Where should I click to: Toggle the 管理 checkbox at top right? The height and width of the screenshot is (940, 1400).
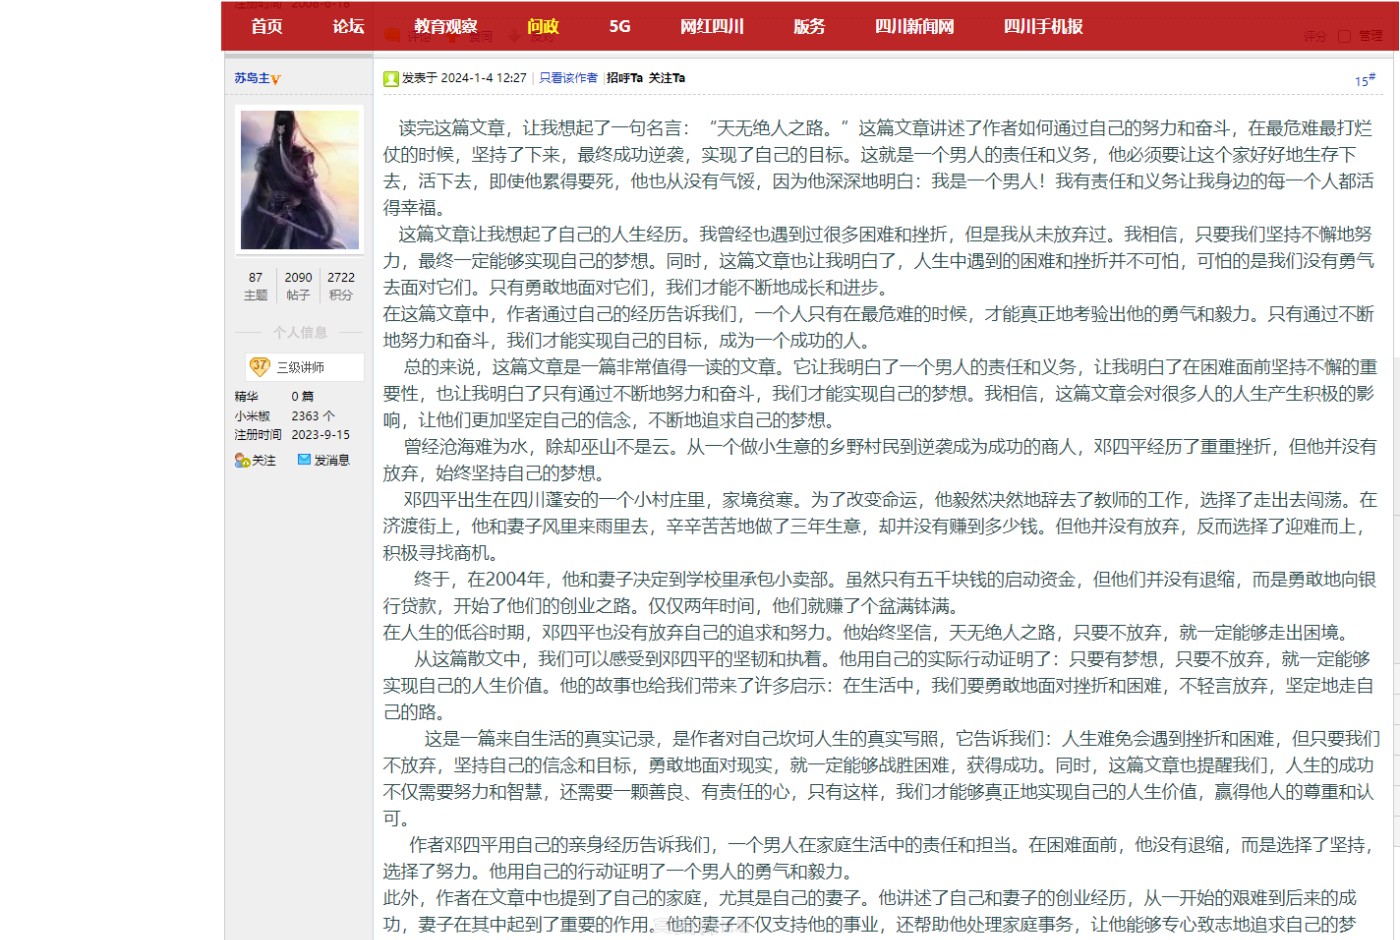(1344, 36)
